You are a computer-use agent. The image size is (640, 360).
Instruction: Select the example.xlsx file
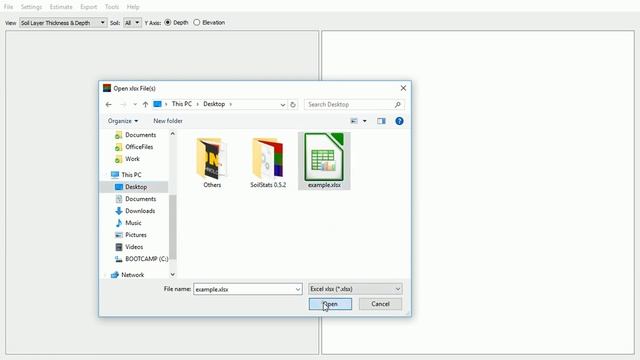pos(324,161)
